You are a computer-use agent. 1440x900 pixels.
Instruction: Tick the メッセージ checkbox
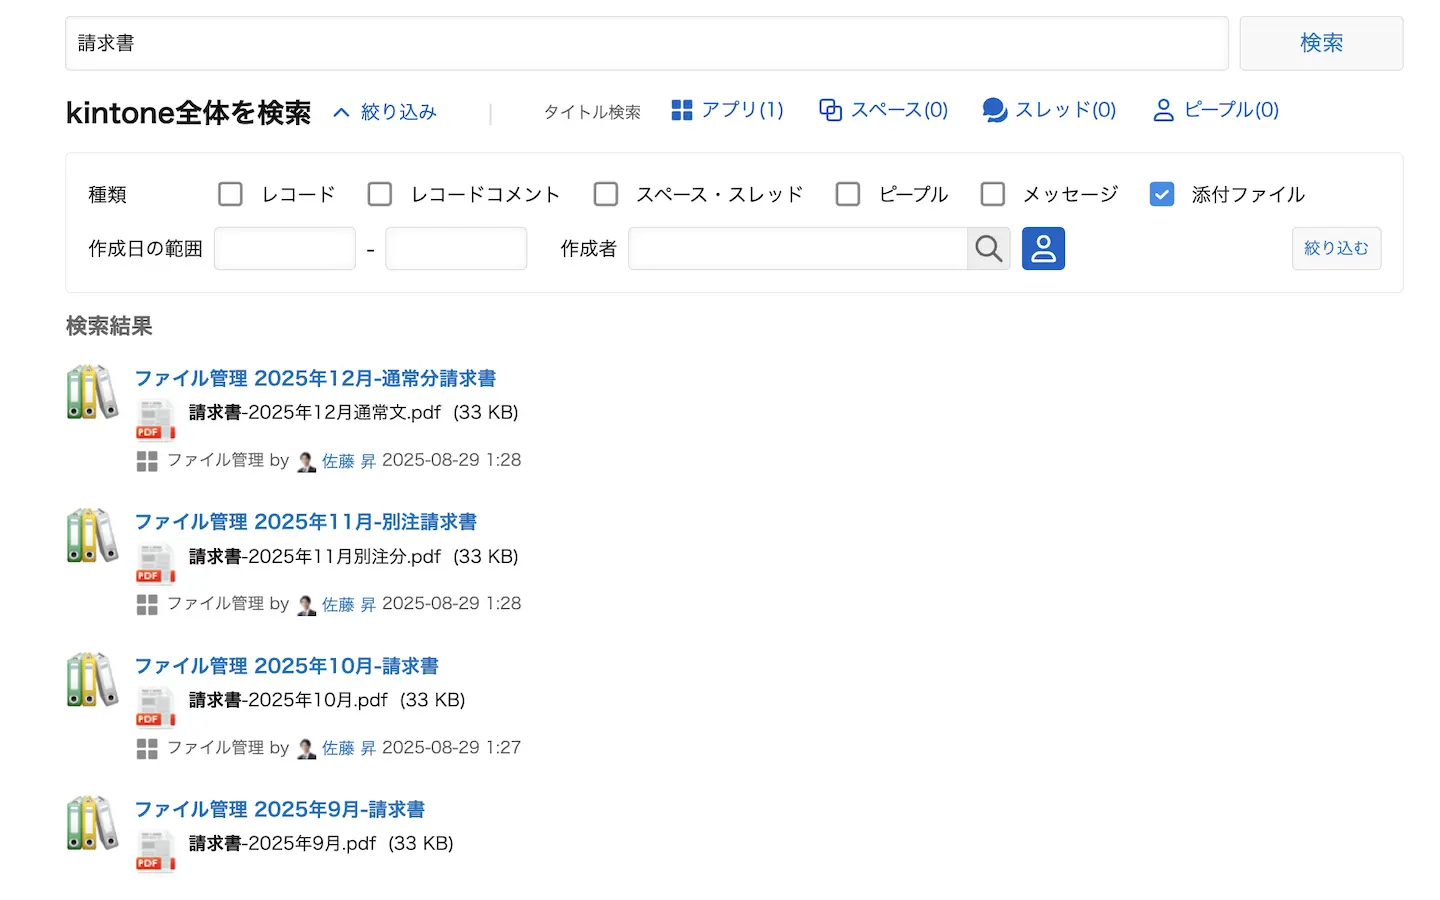(992, 194)
